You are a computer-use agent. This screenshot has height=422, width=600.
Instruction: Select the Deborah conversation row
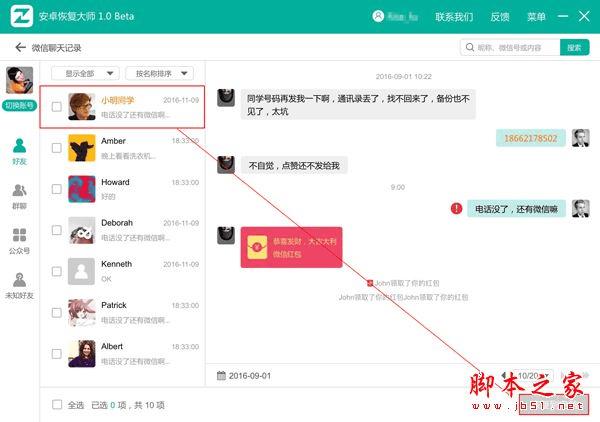(x=122, y=230)
